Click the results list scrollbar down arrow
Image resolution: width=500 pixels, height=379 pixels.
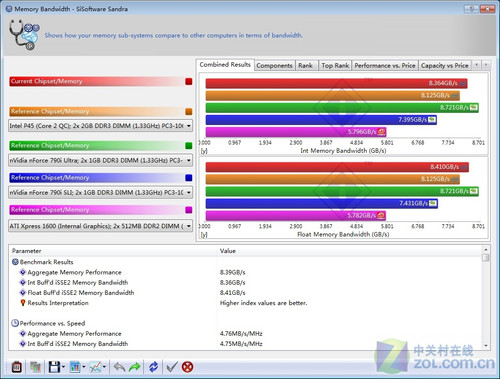coord(486,346)
